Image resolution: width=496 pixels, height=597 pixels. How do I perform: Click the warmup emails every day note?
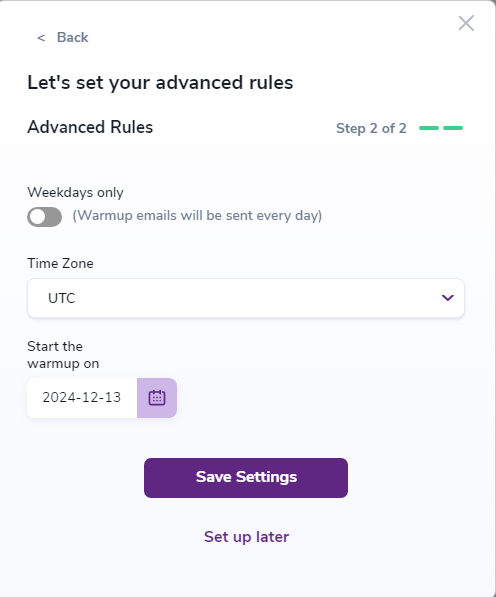[x=197, y=215]
